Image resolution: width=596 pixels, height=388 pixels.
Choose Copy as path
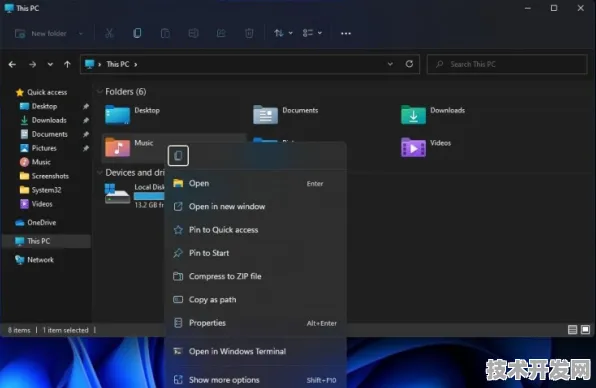(255, 300)
